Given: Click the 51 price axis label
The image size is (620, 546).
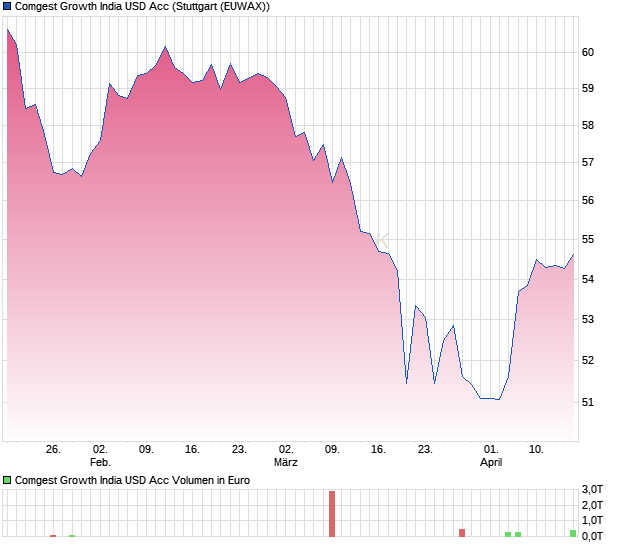Looking at the screenshot, I should 588,402.
